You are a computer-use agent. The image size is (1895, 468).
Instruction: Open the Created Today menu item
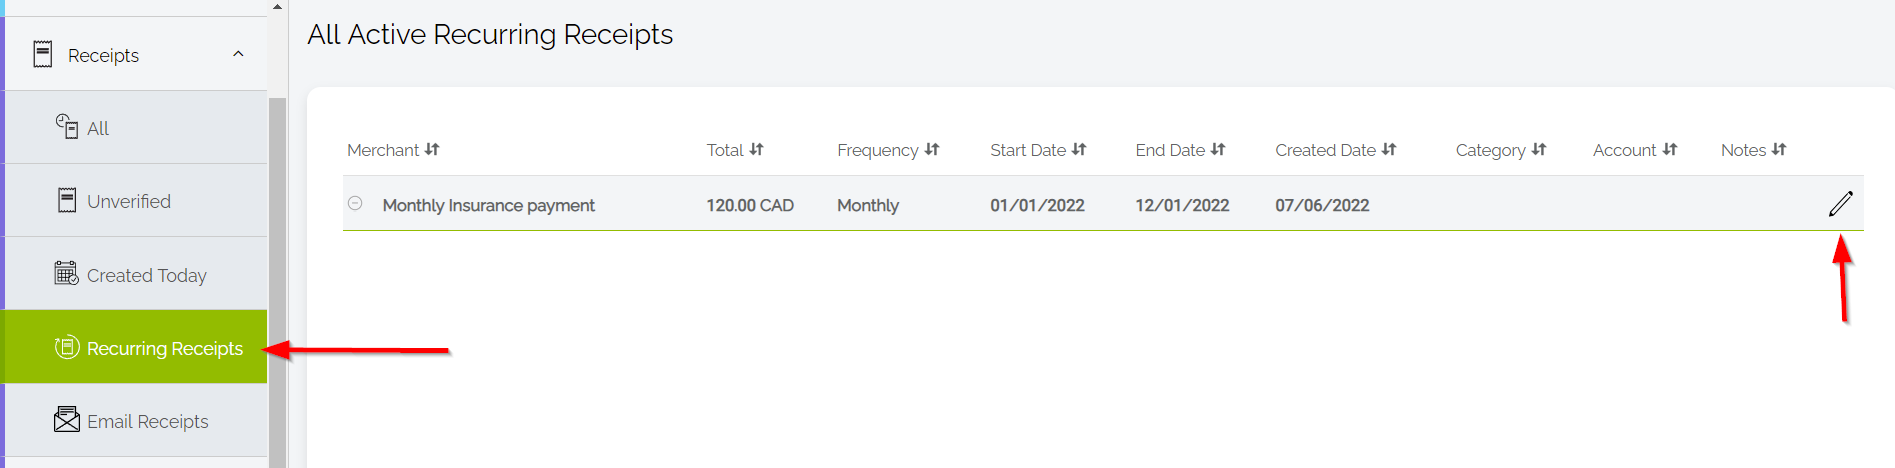click(x=146, y=275)
